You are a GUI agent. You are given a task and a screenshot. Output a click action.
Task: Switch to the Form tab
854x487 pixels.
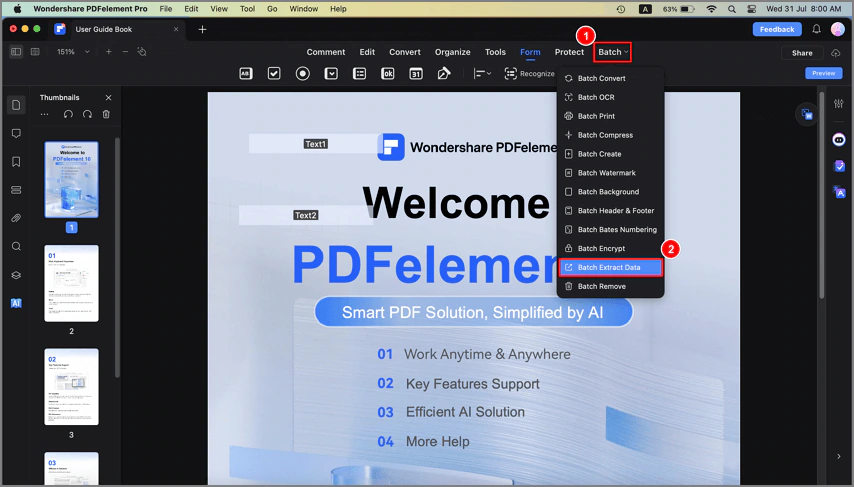530,52
